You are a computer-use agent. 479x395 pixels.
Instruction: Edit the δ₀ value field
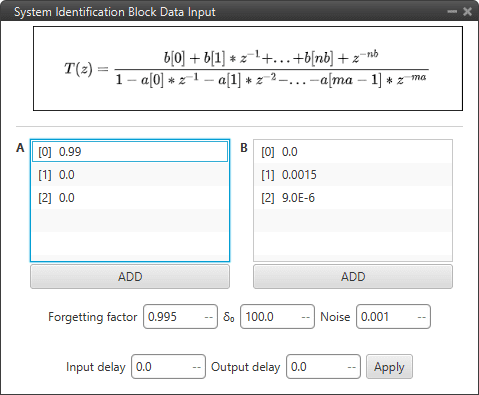point(277,316)
